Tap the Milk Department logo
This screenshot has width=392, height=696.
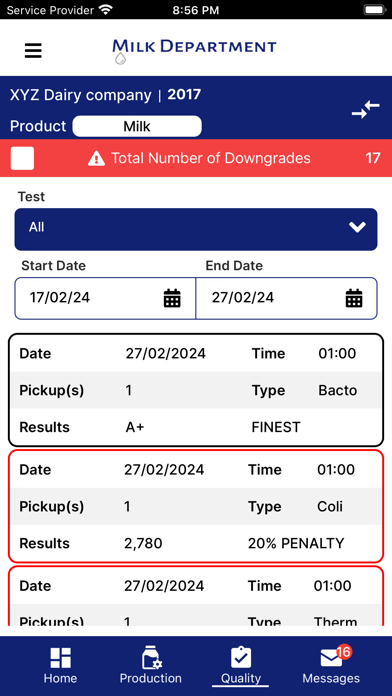click(194, 50)
